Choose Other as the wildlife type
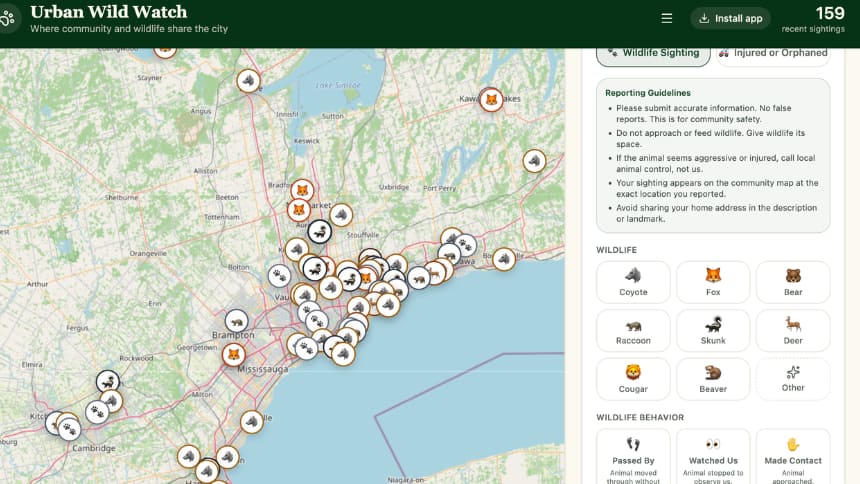The image size is (860, 484). 793,379
